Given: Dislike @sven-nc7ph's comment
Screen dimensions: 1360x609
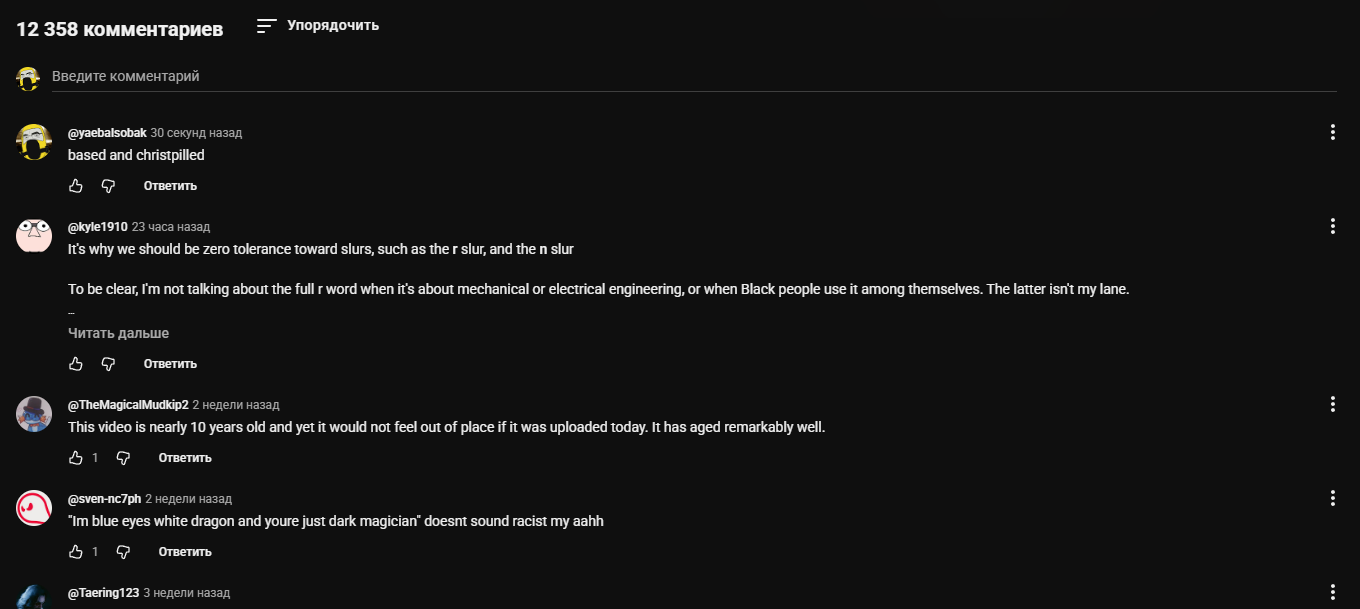Looking at the screenshot, I should [123, 552].
